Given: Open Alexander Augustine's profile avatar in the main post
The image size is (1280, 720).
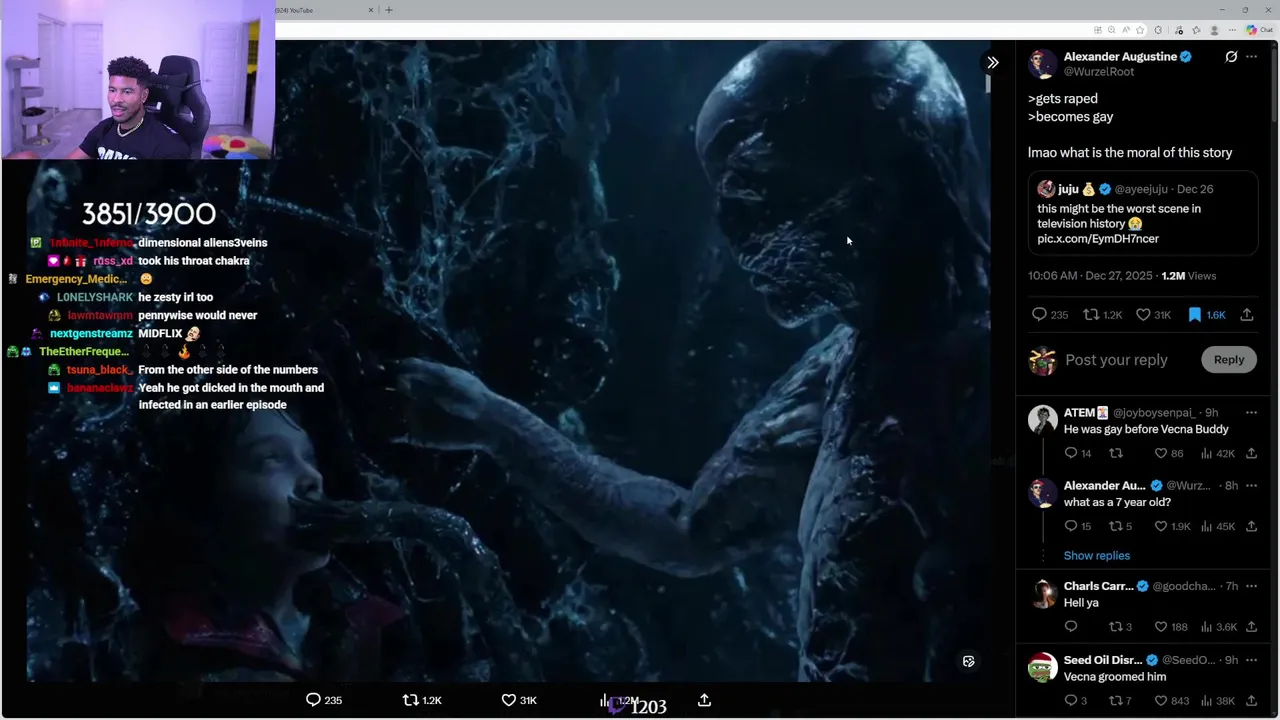Looking at the screenshot, I should tap(1043, 64).
